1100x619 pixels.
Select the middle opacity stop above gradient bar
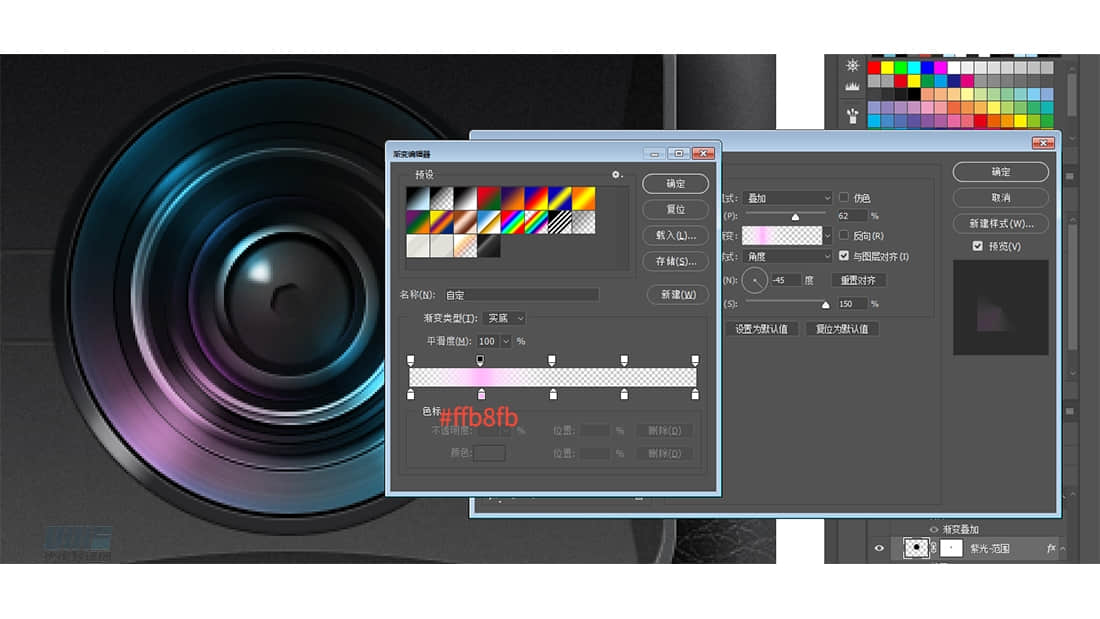(552, 360)
